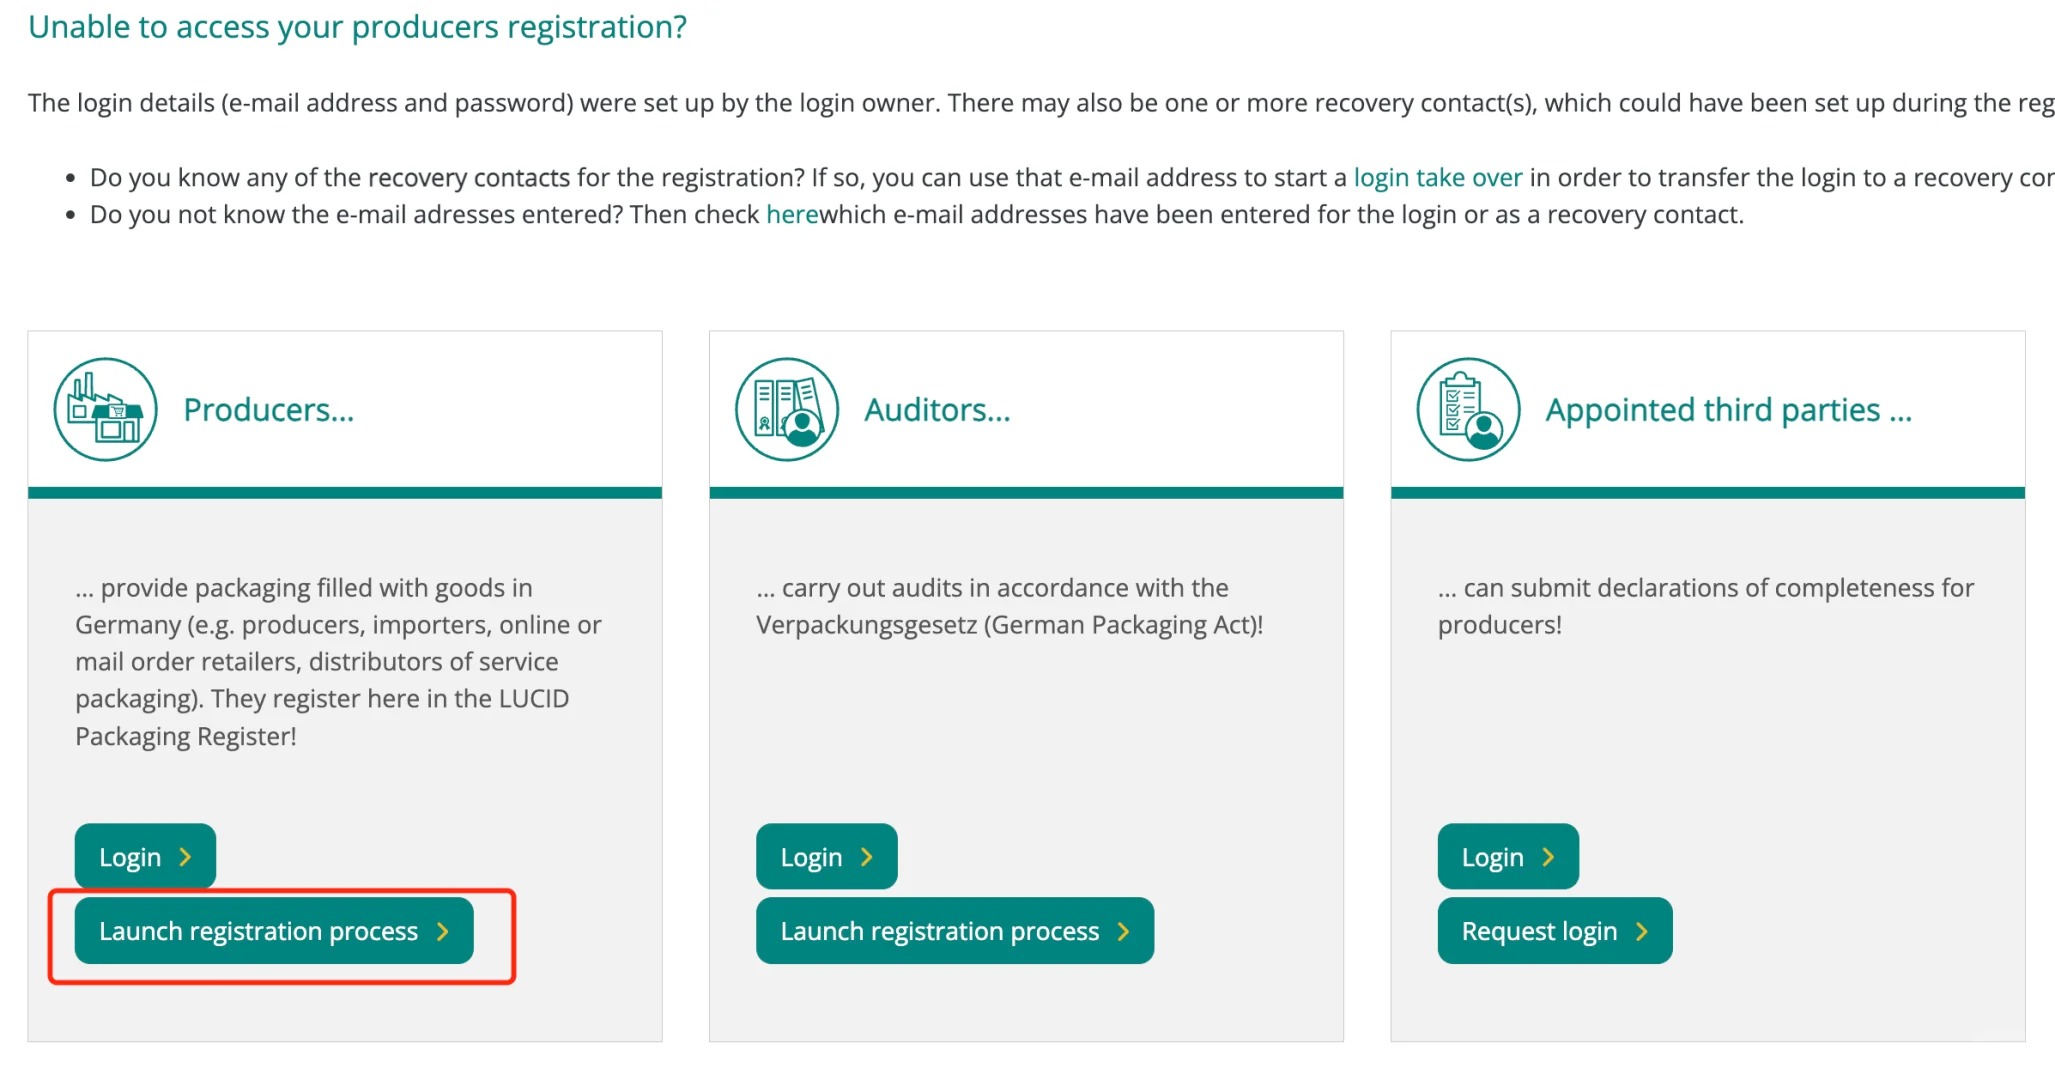This screenshot has height=1080, width=2055.
Task: Click the teal divider bar under Auditors
Action: point(1026,493)
